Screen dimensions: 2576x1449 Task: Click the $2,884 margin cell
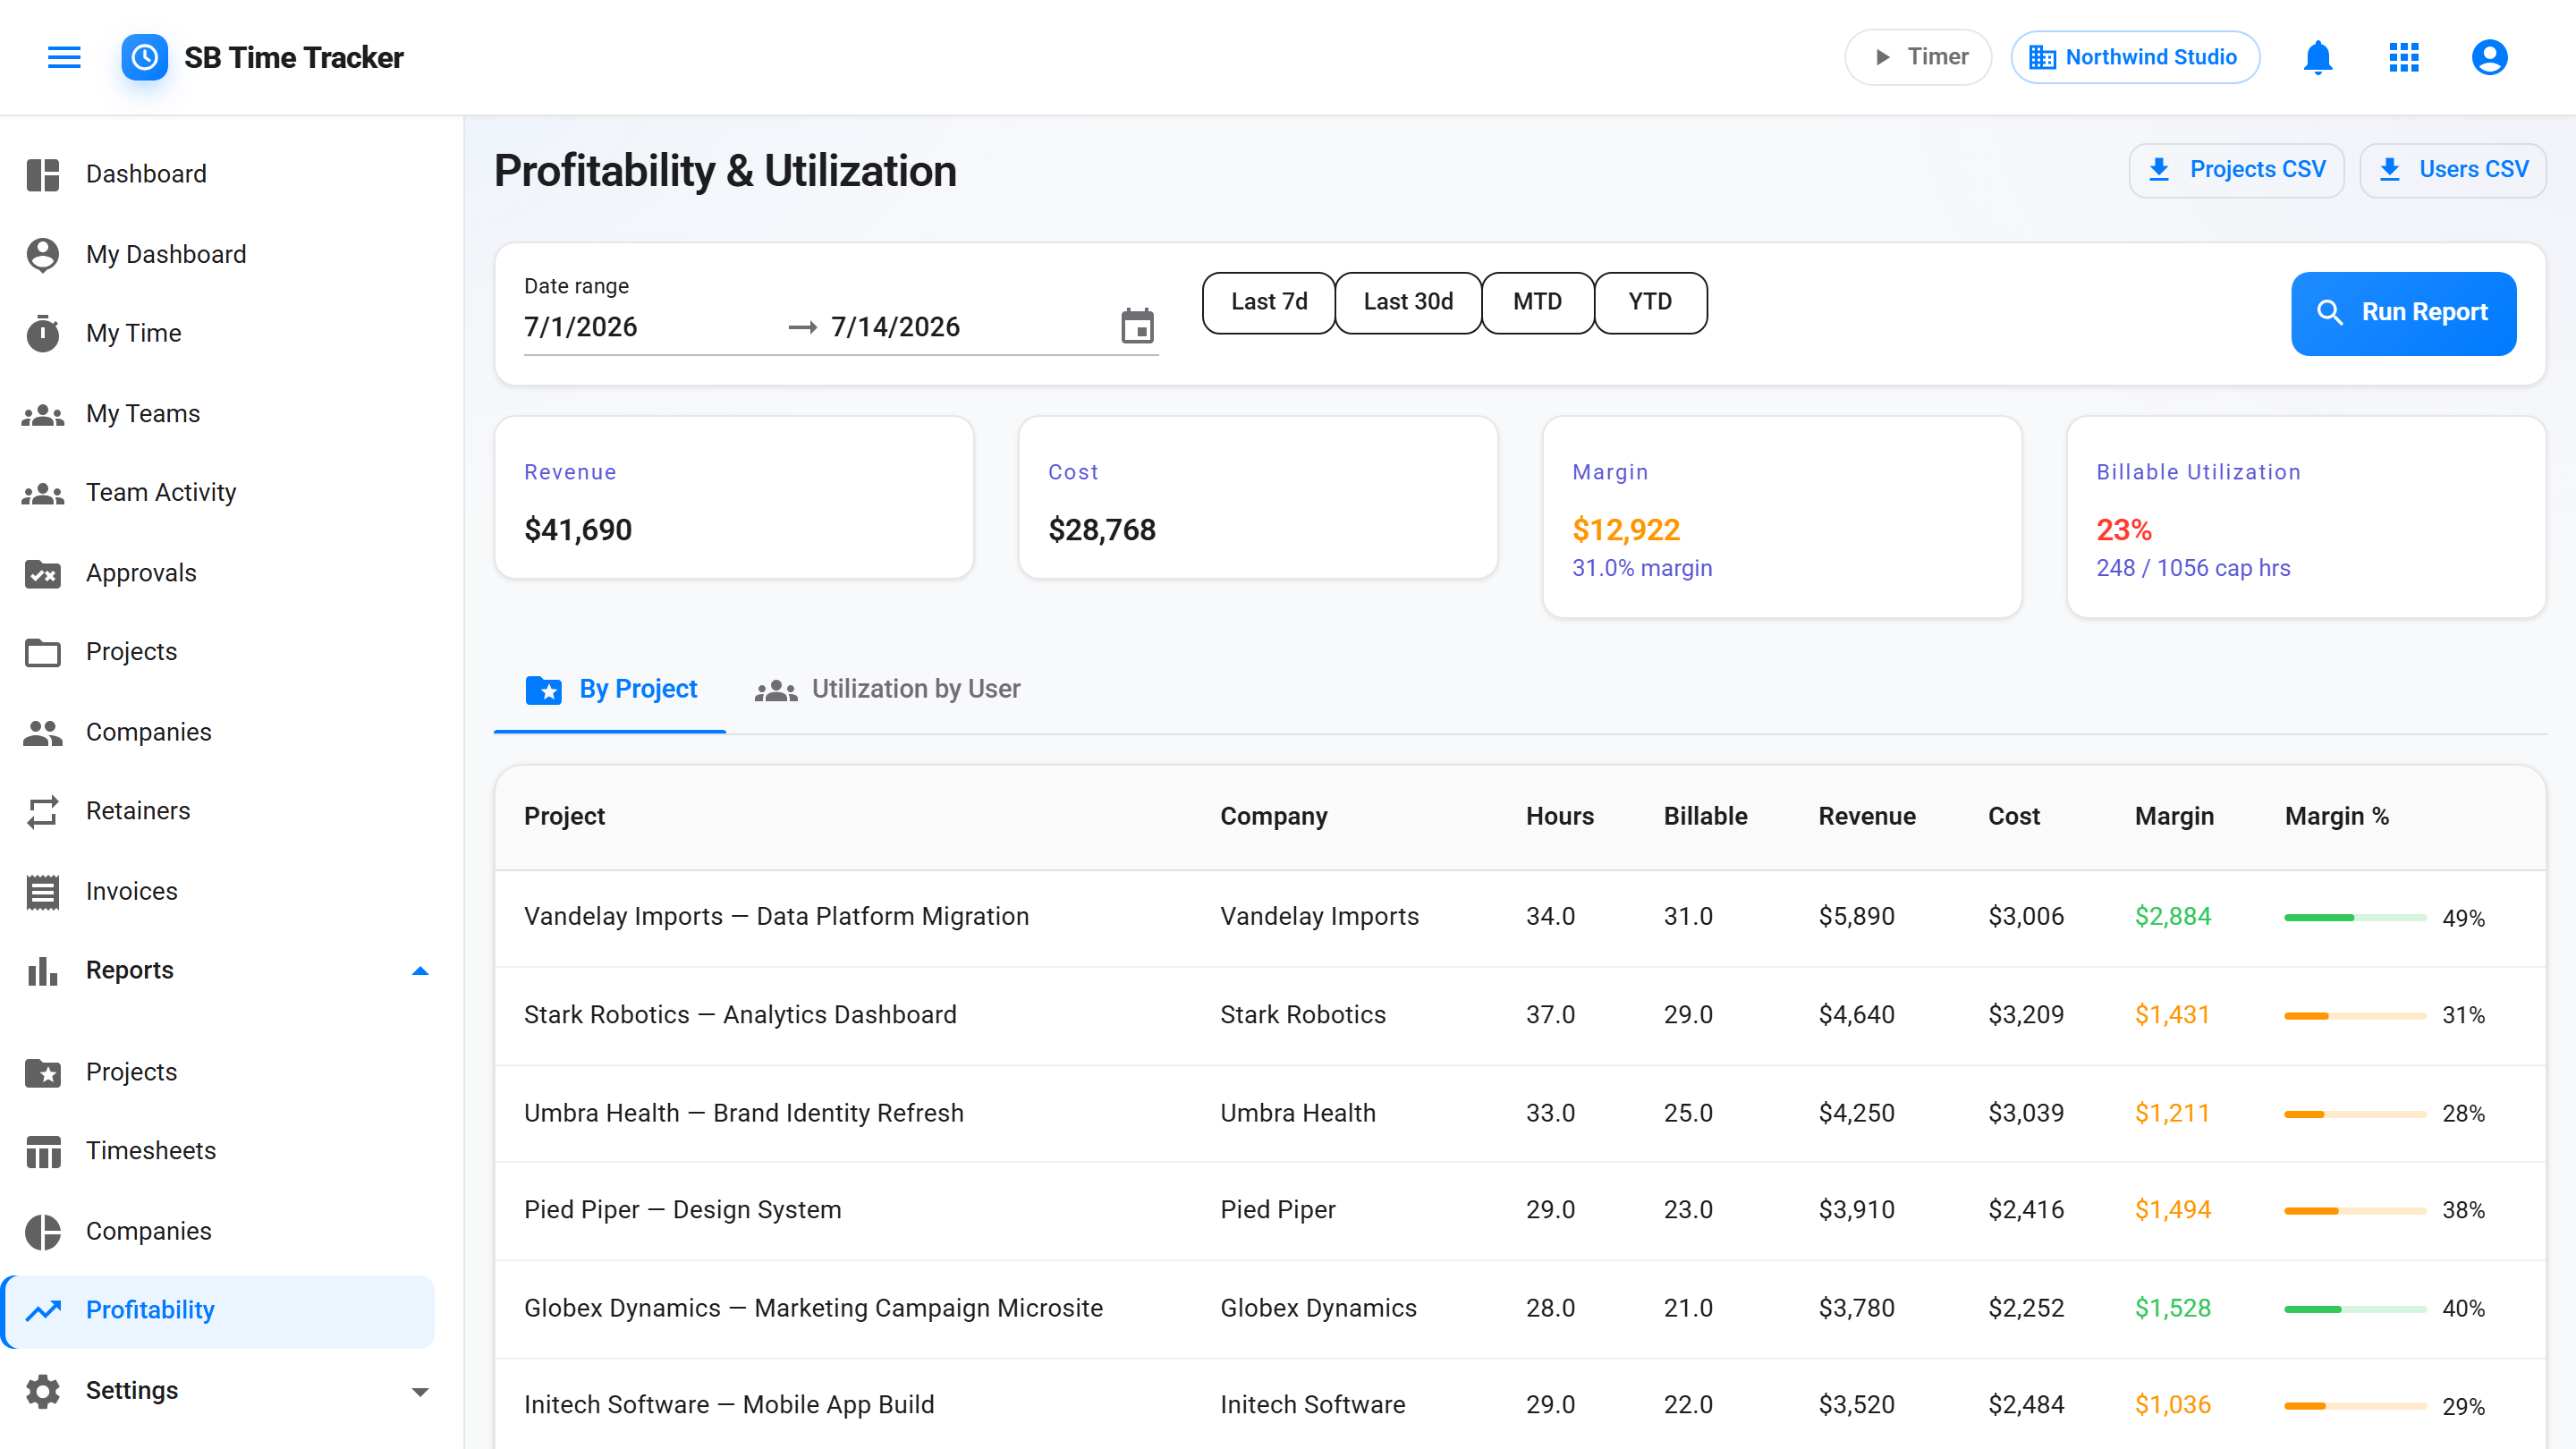pyautogui.click(x=2172, y=916)
